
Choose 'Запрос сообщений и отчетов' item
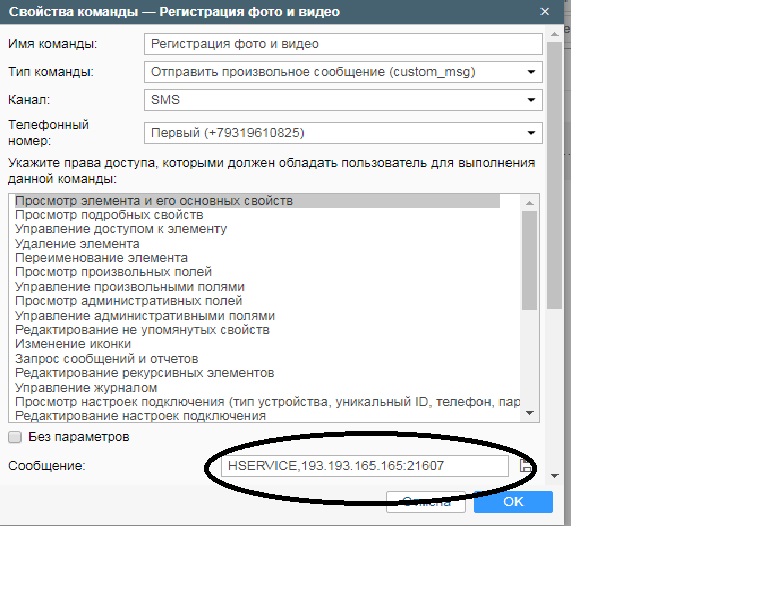click(x=106, y=358)
